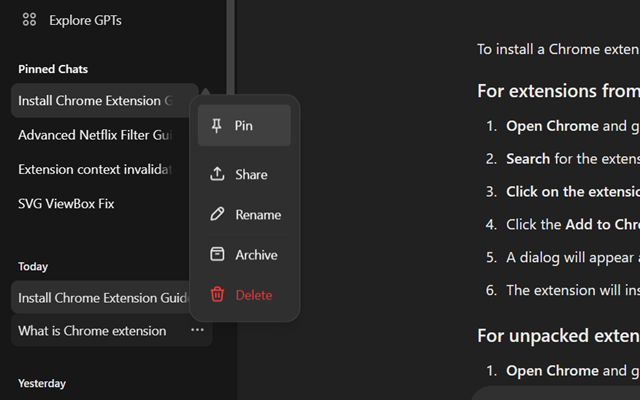The width and height of the screenshot is (640, 400).
Task: Click the rename pencil icon
Action: 217,214
